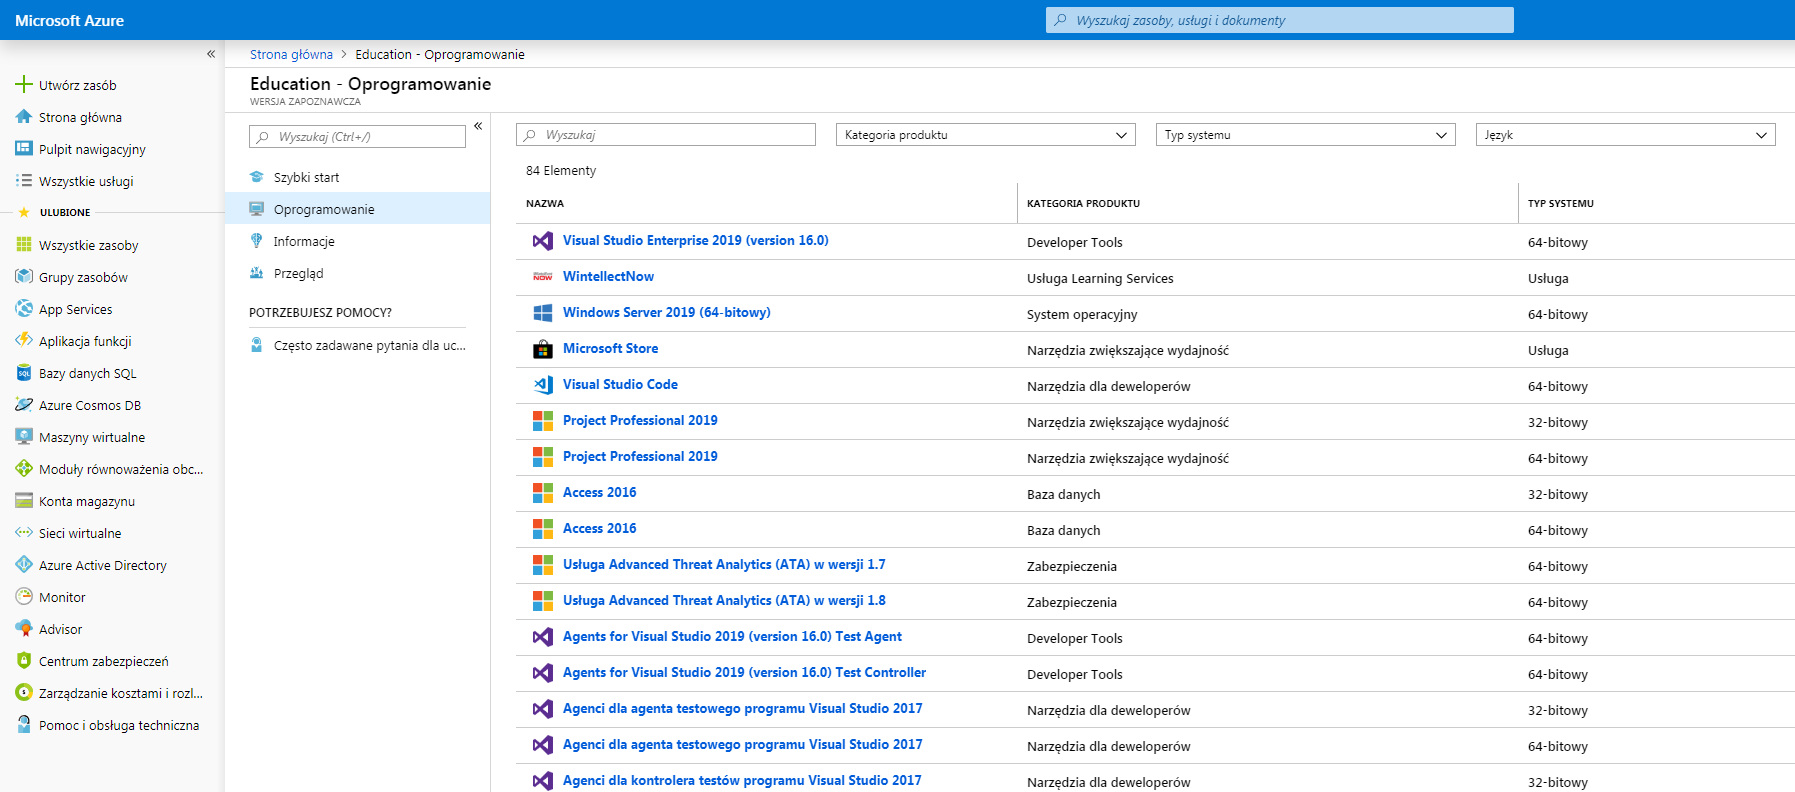Image resolution: width=1795 pixels, height=792 pixels.
Task: Click the Wszystkie usługi list icon
Action: tap(24, 181)
